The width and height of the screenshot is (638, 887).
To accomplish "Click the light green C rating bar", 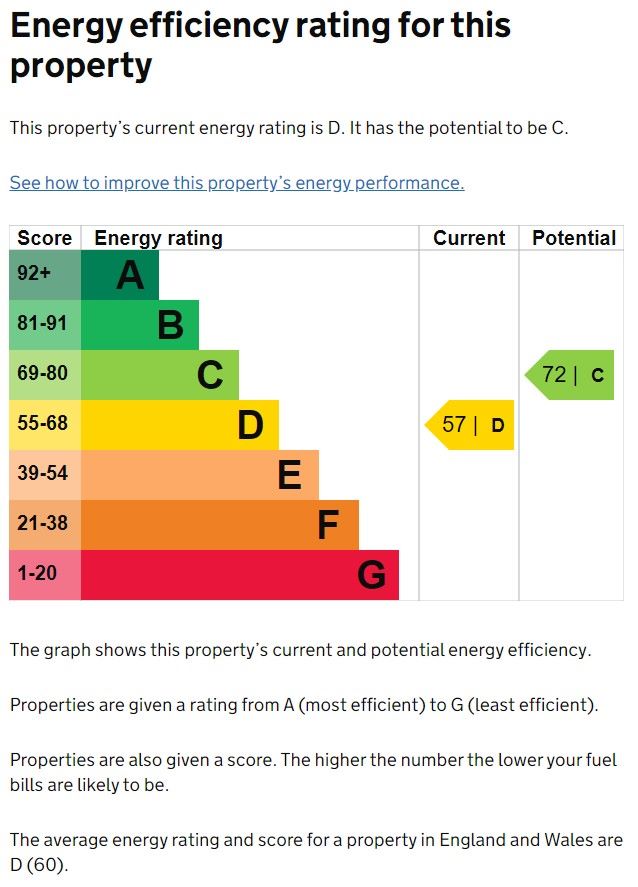I will [159, 375].
